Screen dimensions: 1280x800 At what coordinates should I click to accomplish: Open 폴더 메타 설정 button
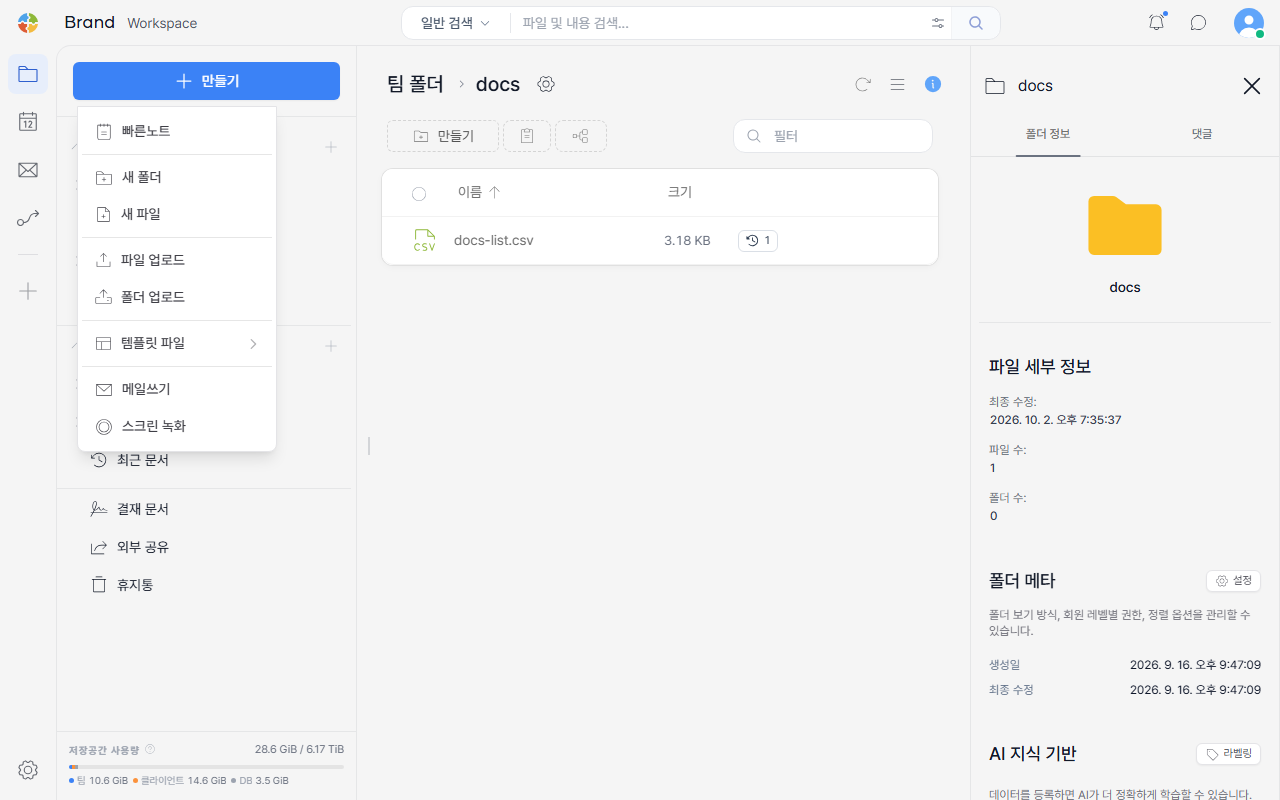coord(1233,581)
